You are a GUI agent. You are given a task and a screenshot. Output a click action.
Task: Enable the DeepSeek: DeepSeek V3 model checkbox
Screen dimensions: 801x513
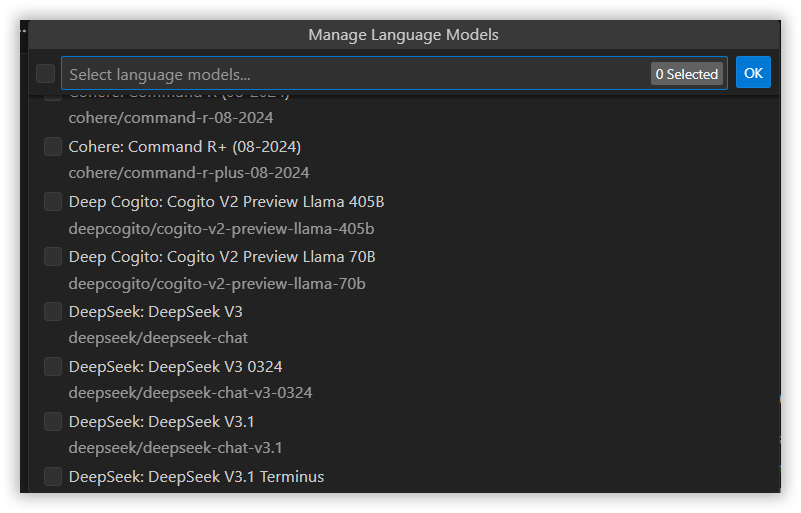(53, 312)
